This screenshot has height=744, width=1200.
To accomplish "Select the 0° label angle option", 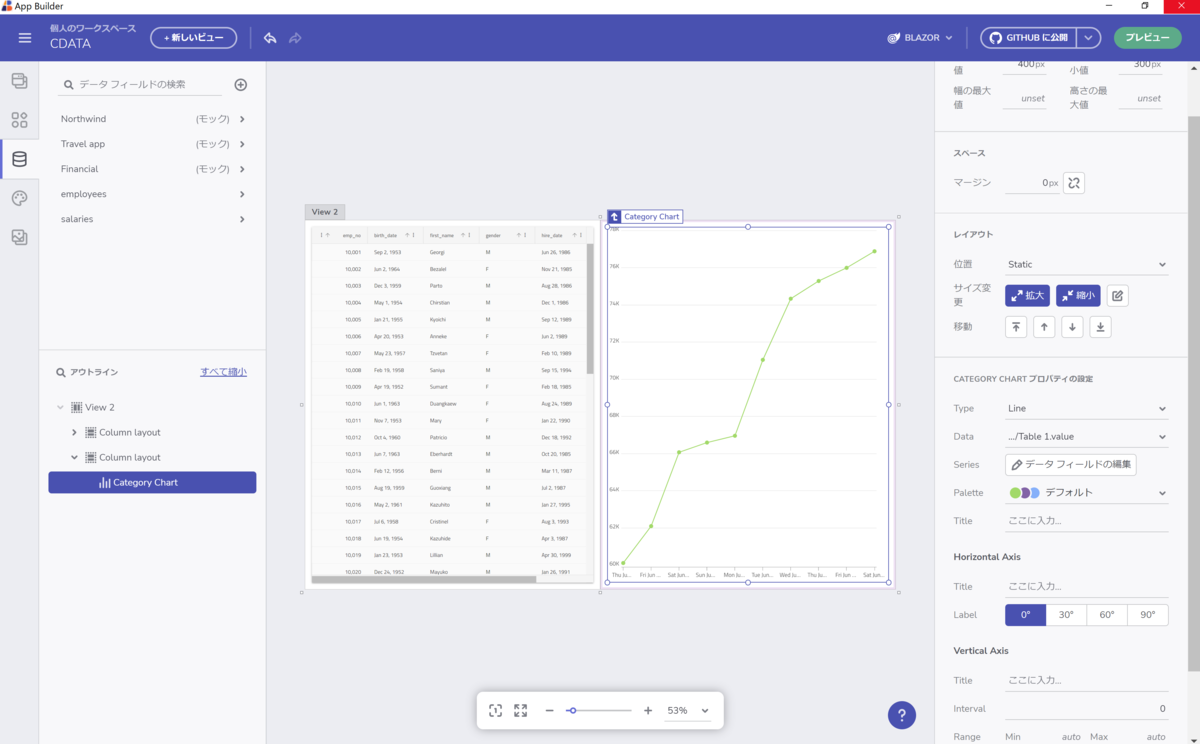I will click(1026, 615).
